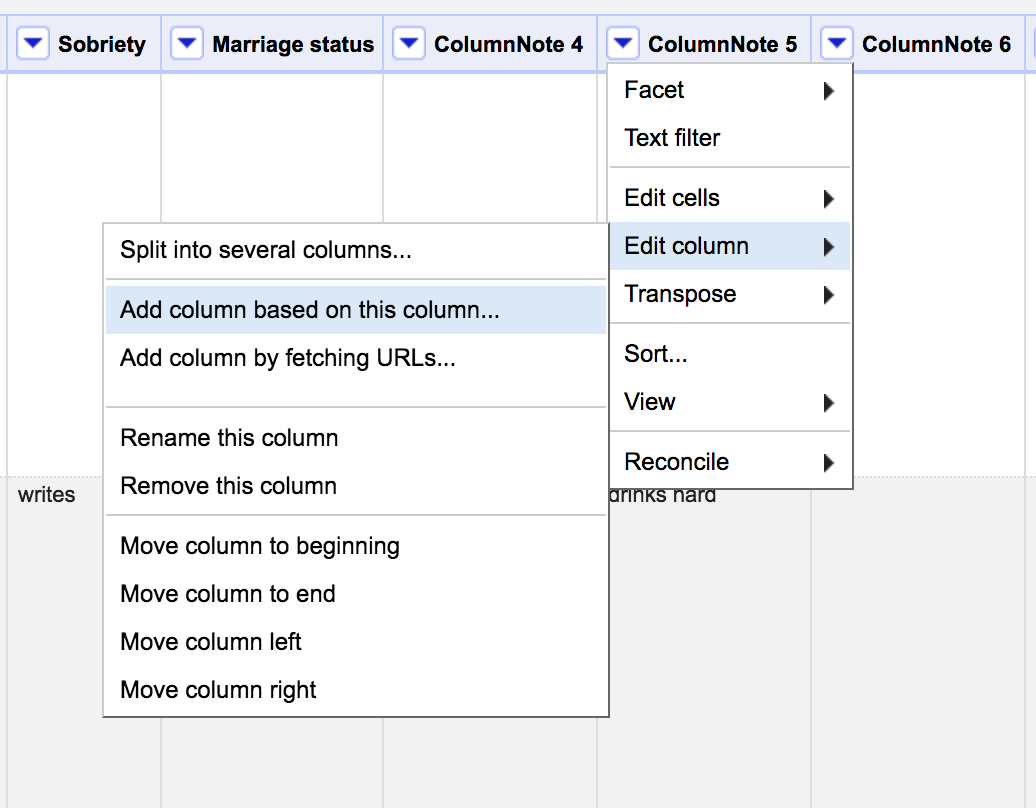Open the Sobriety column dropdown arrow
Viewport: 1036px width, 808px height.
33,44
